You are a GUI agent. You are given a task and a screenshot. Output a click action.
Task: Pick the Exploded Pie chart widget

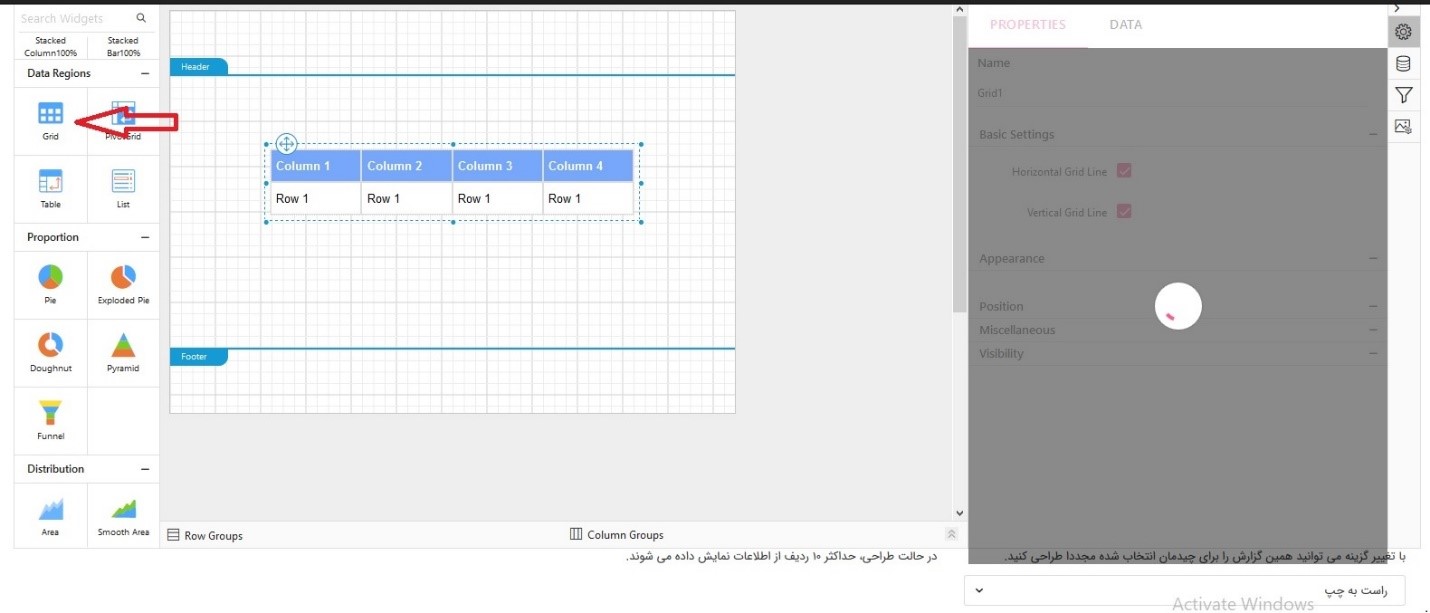(123, 277)
